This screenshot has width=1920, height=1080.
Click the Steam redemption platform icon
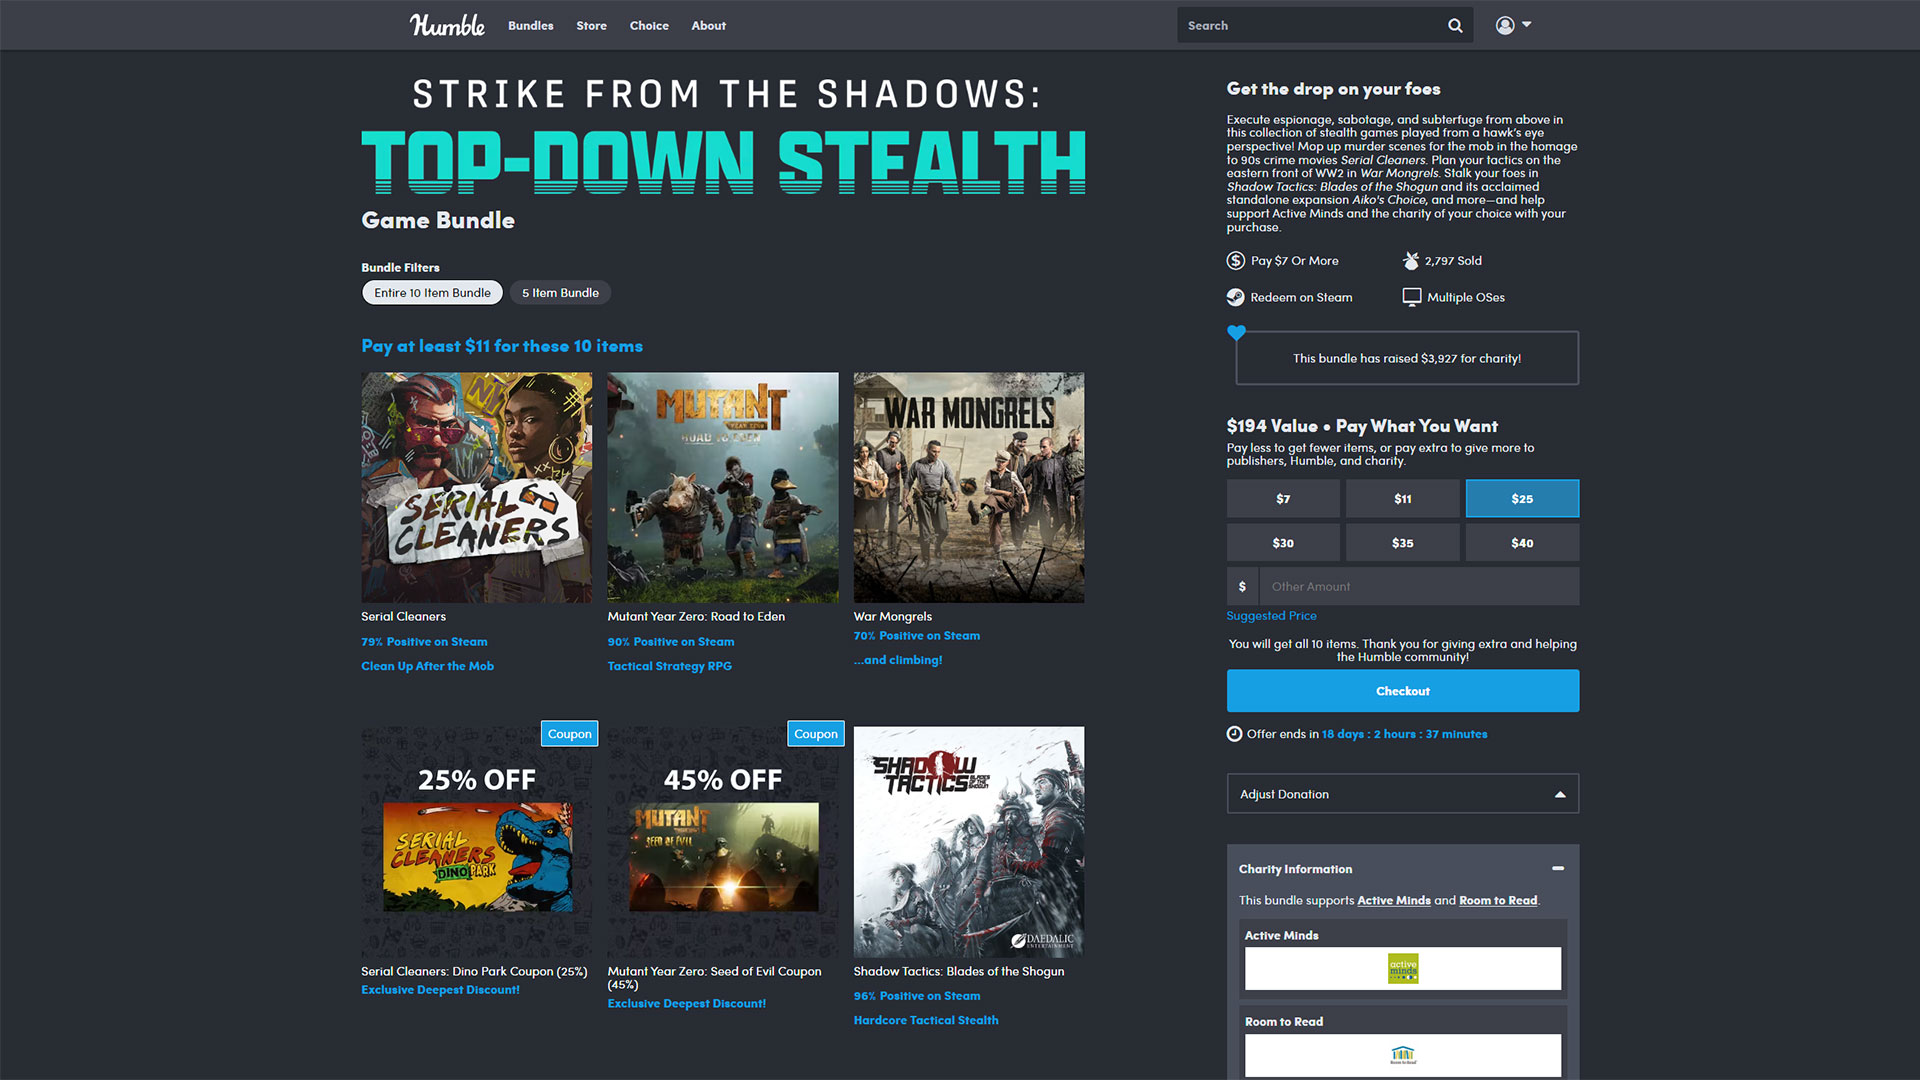tap(1233, 295)
